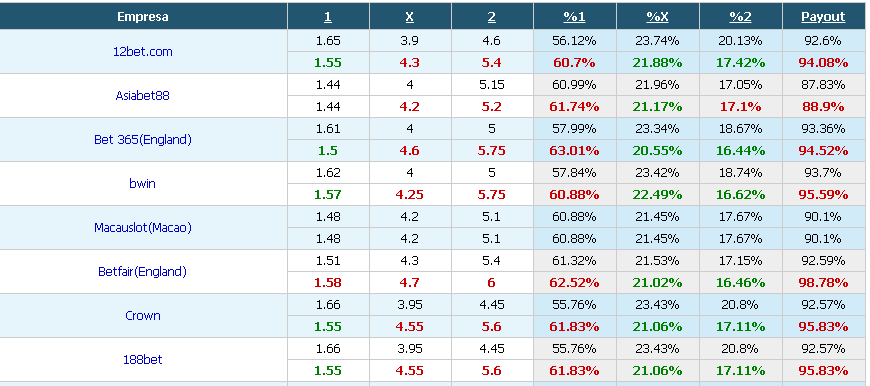
Task: Open the Asiabet88 bookmaker link
Action: pos(143,95)
